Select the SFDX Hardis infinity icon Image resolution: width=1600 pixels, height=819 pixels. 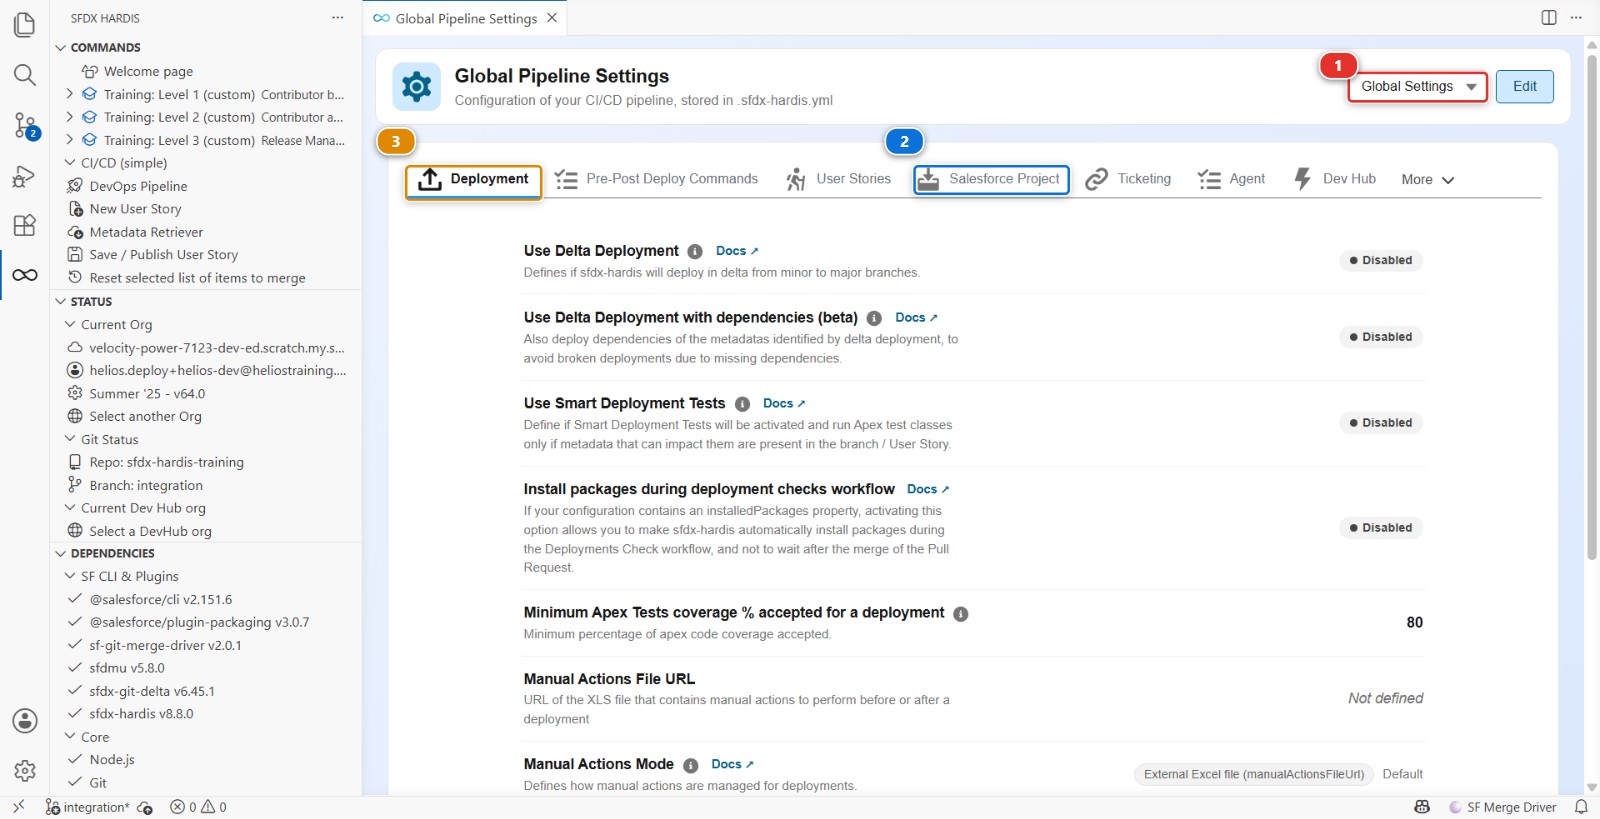pyautogui.click(x=25, y=275)
